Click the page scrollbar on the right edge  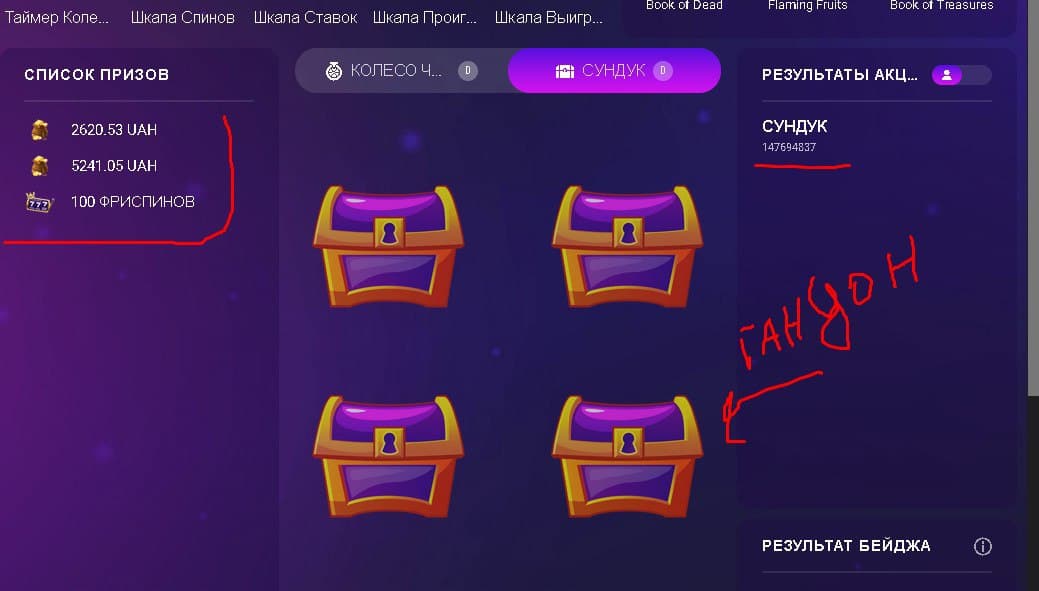[1033, 199]
